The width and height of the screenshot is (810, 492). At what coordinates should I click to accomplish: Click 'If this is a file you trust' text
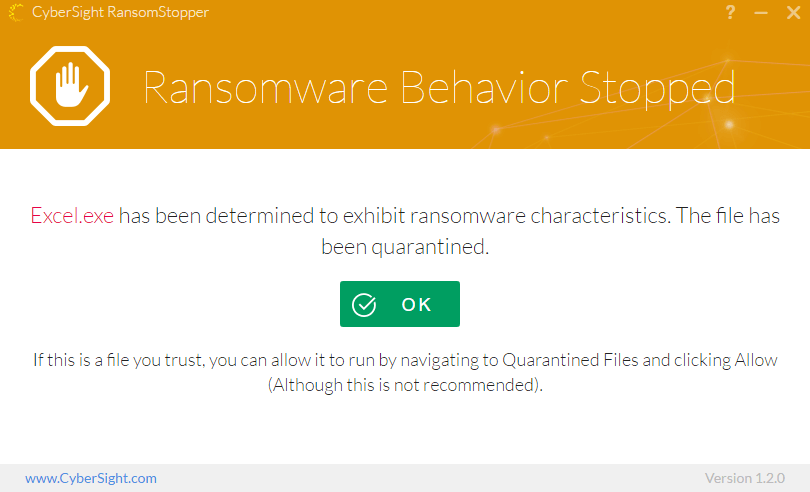[118, 360]
